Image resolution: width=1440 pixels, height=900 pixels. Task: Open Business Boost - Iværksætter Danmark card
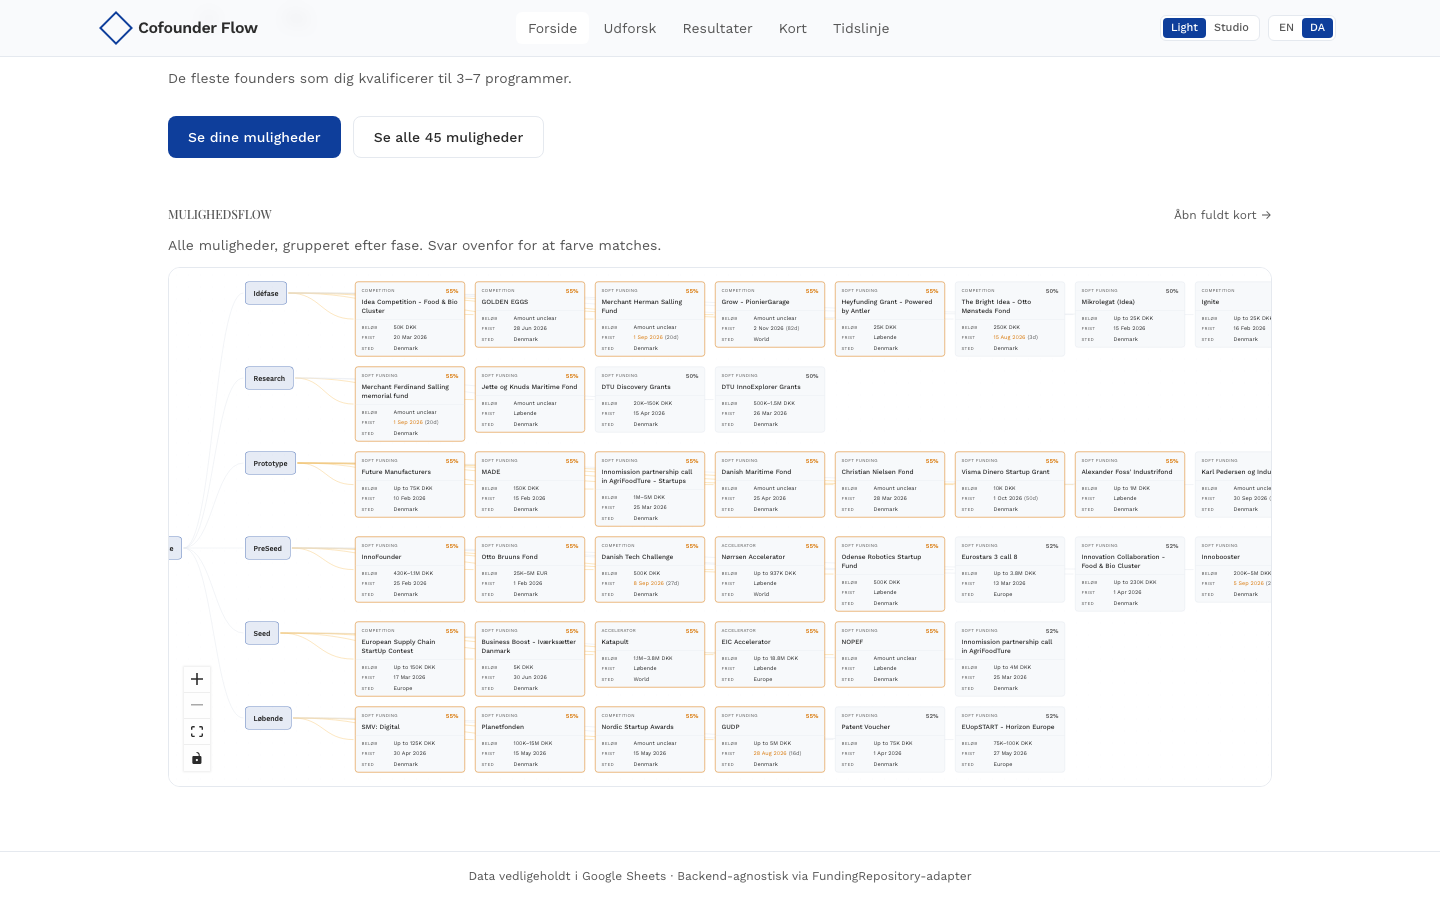pyautogui.click(x=530, y=659)
